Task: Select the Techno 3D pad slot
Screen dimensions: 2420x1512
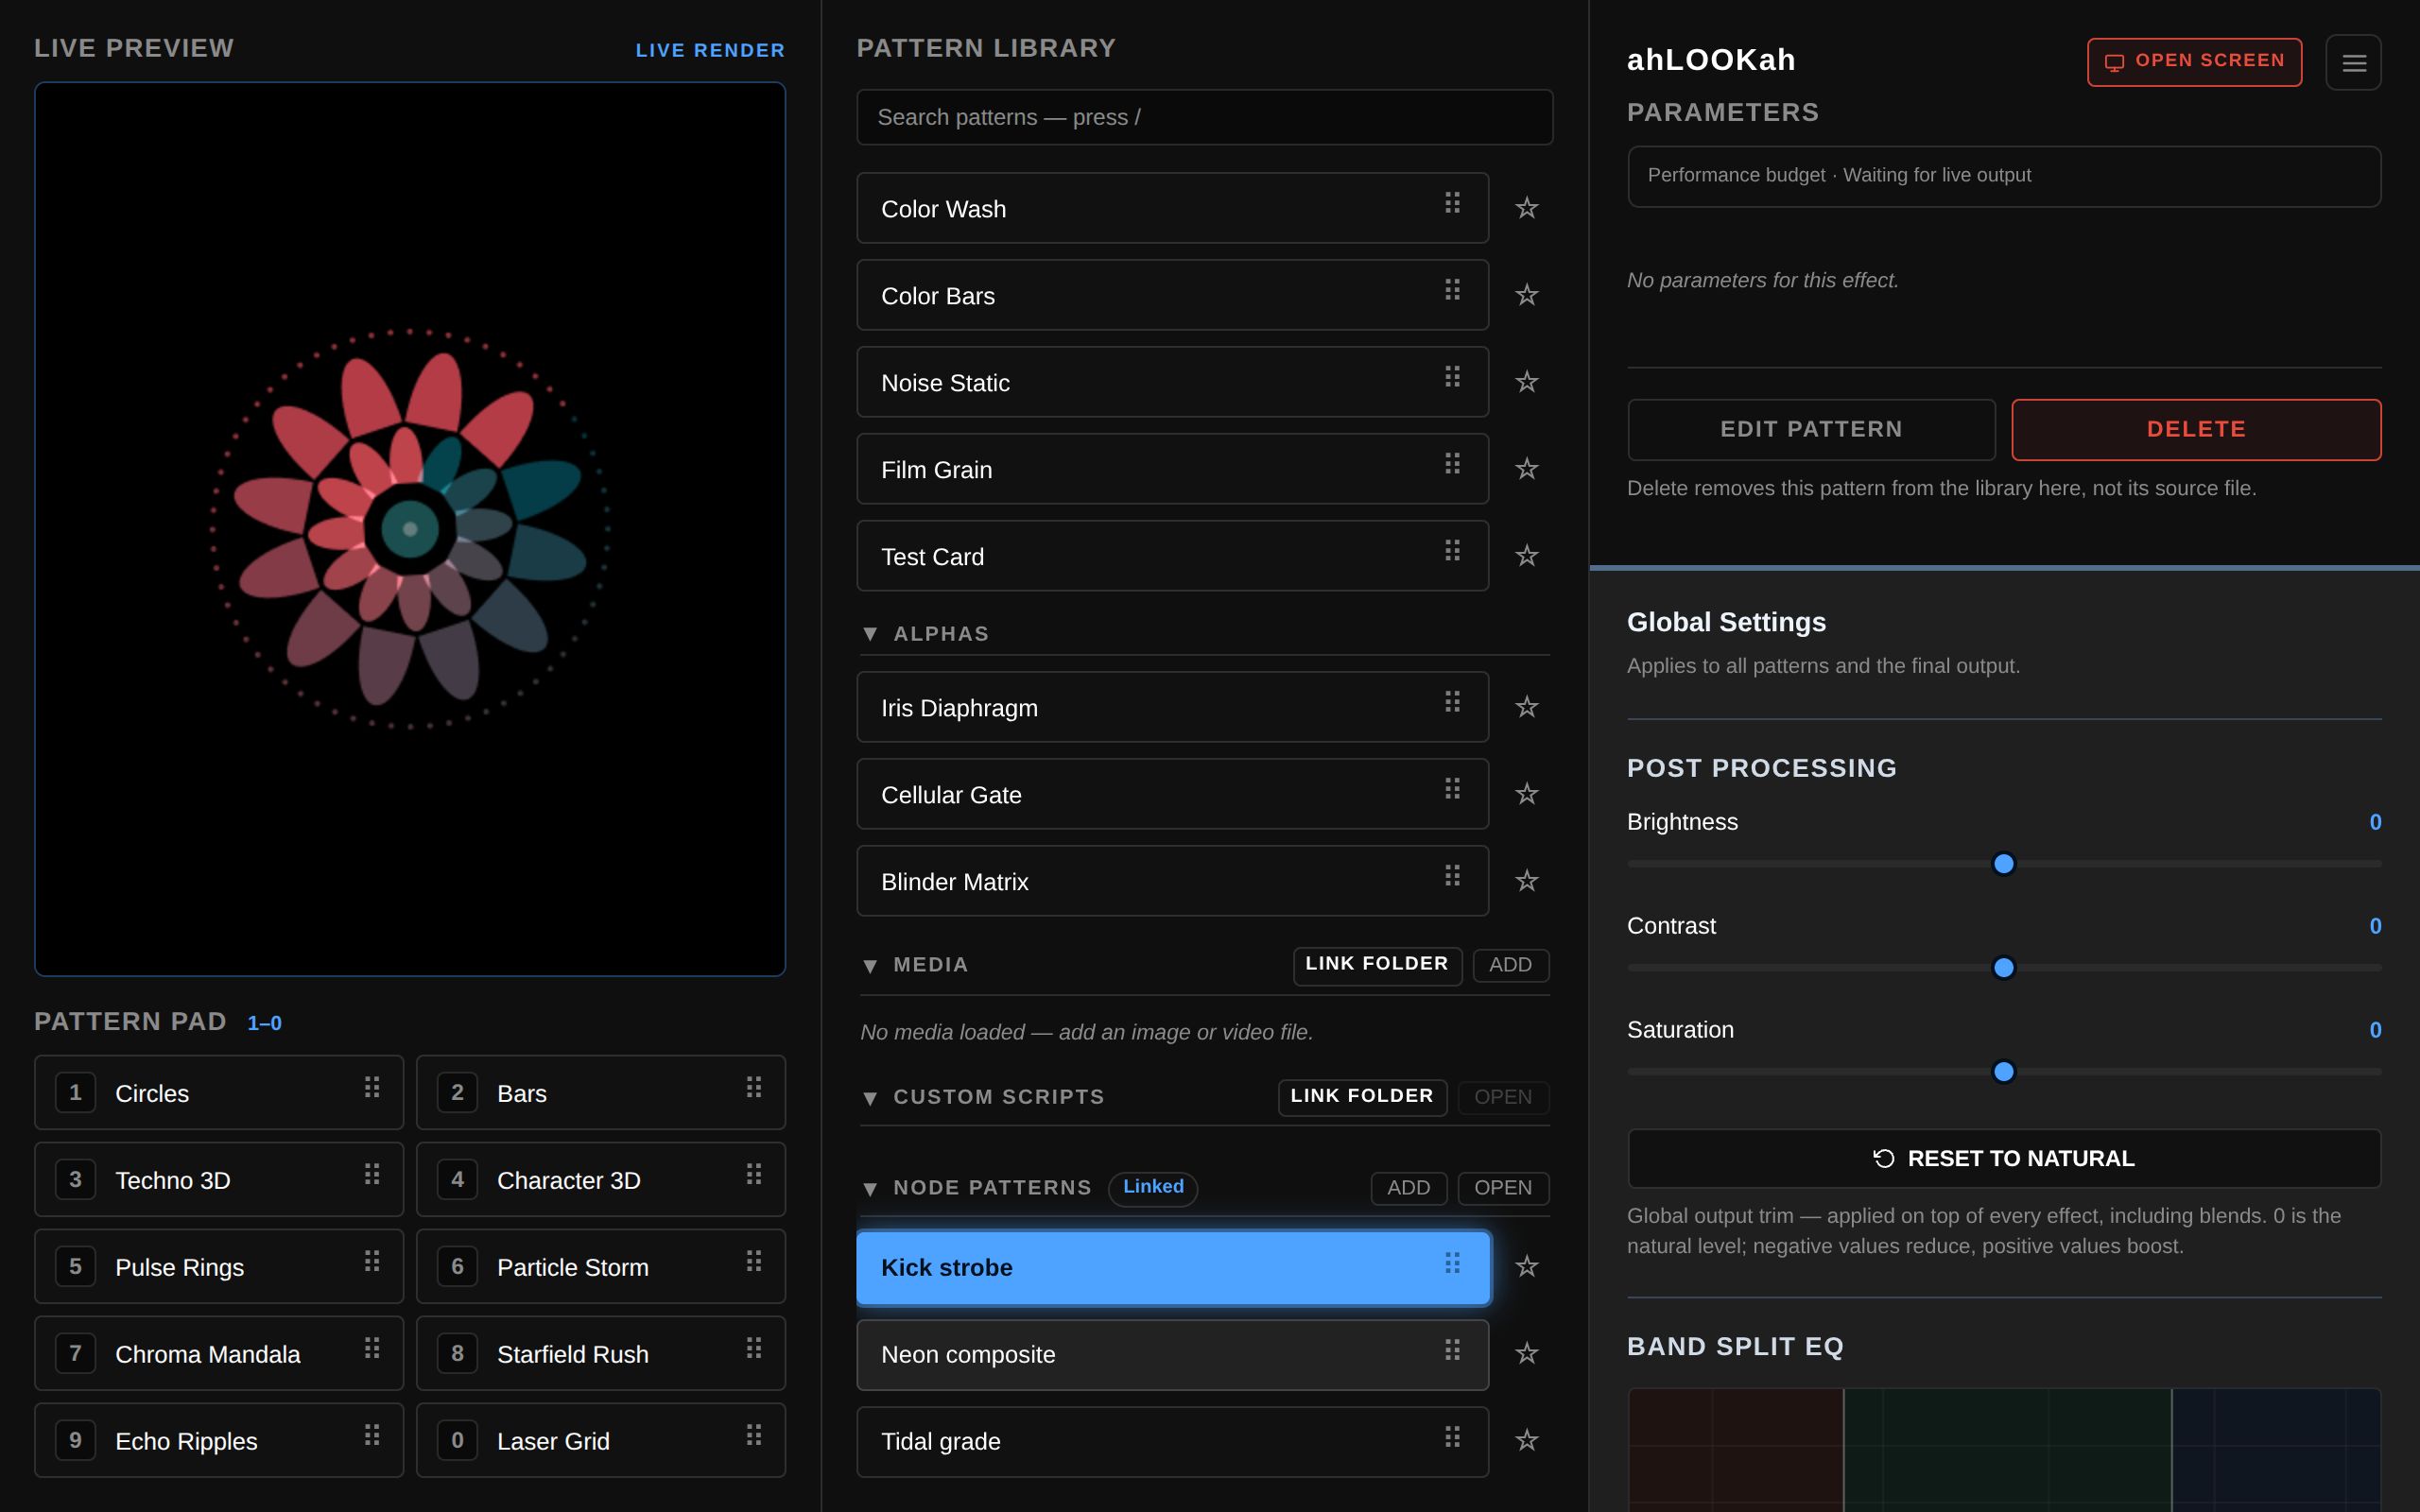Action: coord(219,1180)
